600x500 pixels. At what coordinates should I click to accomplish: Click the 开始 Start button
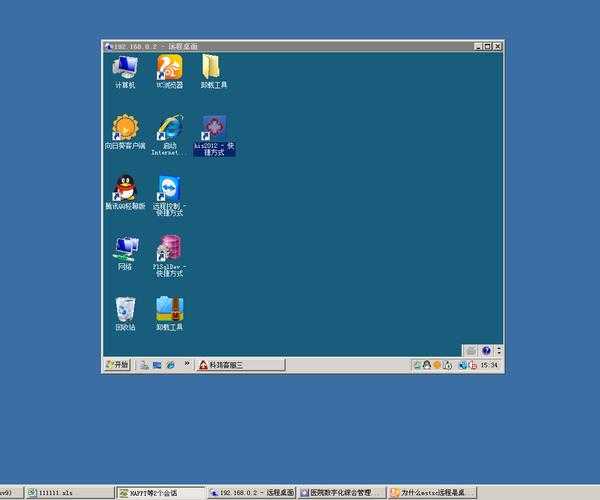[118, 366]
